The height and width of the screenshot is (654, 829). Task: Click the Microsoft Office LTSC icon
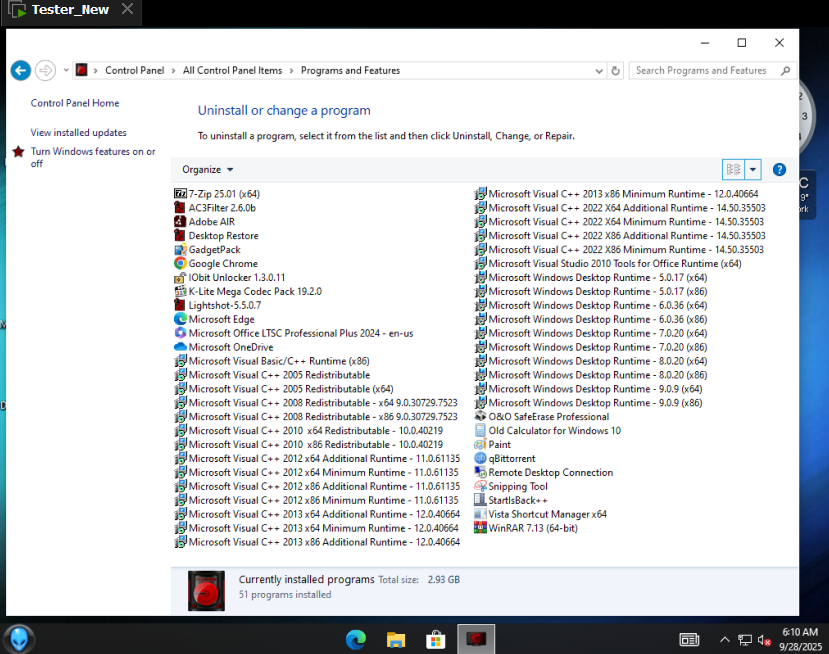pyautogui.click(x=180, y=333)
